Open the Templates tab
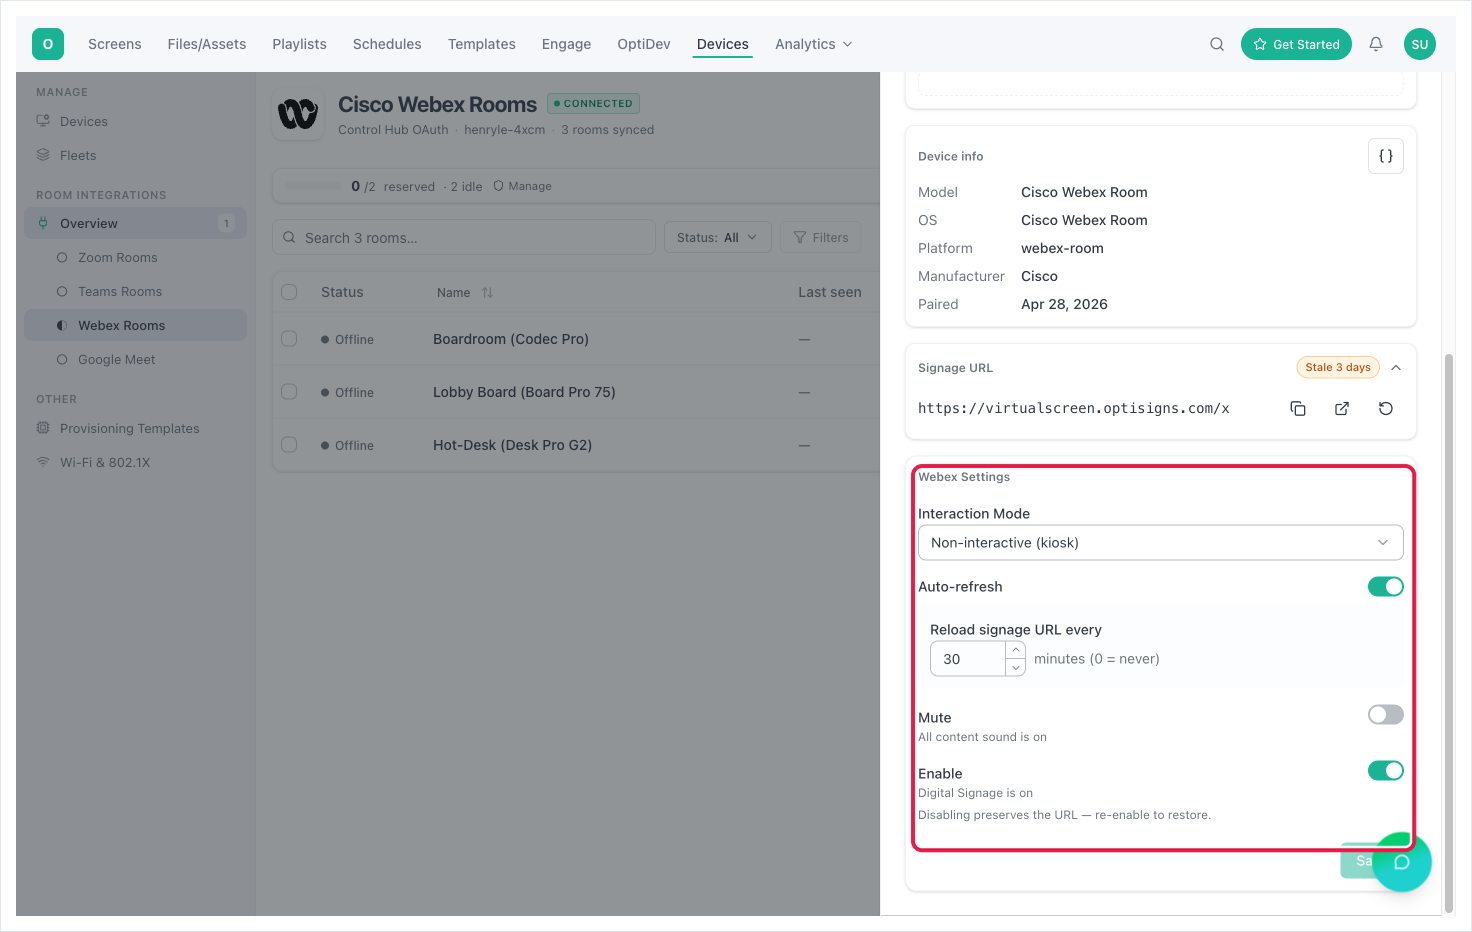Image resolution: width=1472 pixels, height=932 pixels. coord(482,44)
